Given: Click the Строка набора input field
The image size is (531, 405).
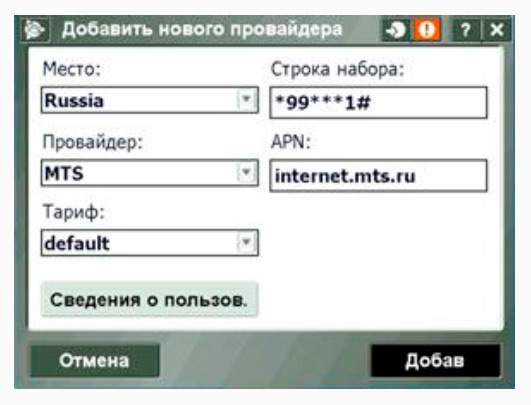Looking at the screenshot, I should (x=379, y=103).
